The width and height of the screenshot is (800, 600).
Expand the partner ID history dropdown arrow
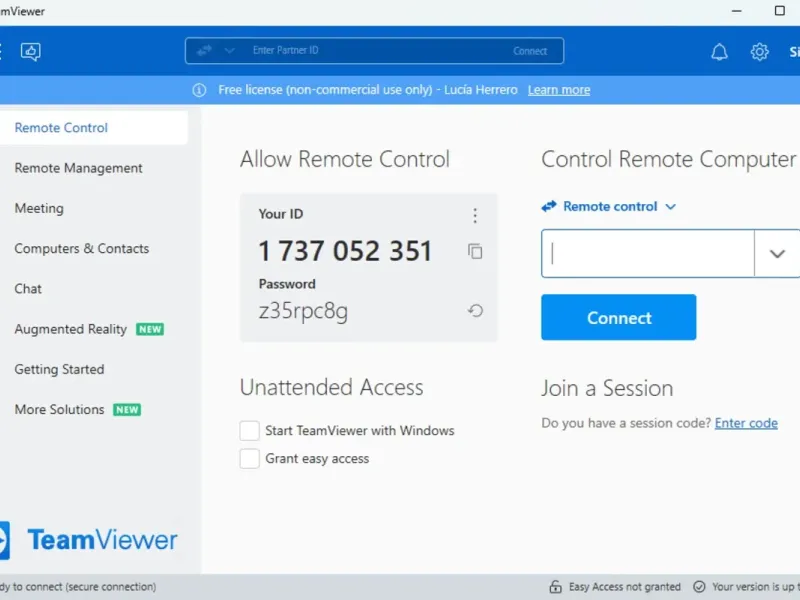click(x=777, y=254)
